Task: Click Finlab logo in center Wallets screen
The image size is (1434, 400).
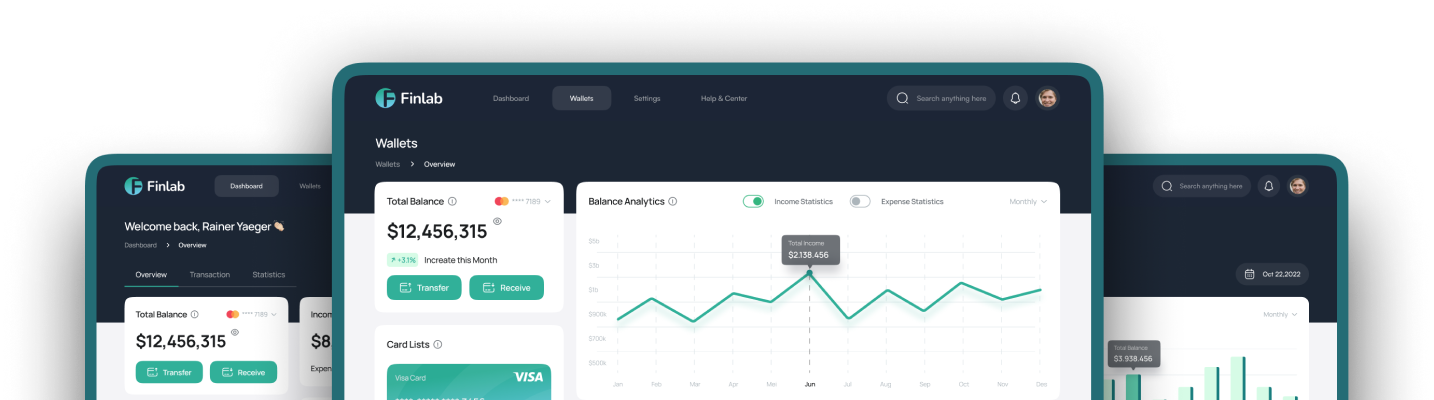Action: [x=409, y=98]
